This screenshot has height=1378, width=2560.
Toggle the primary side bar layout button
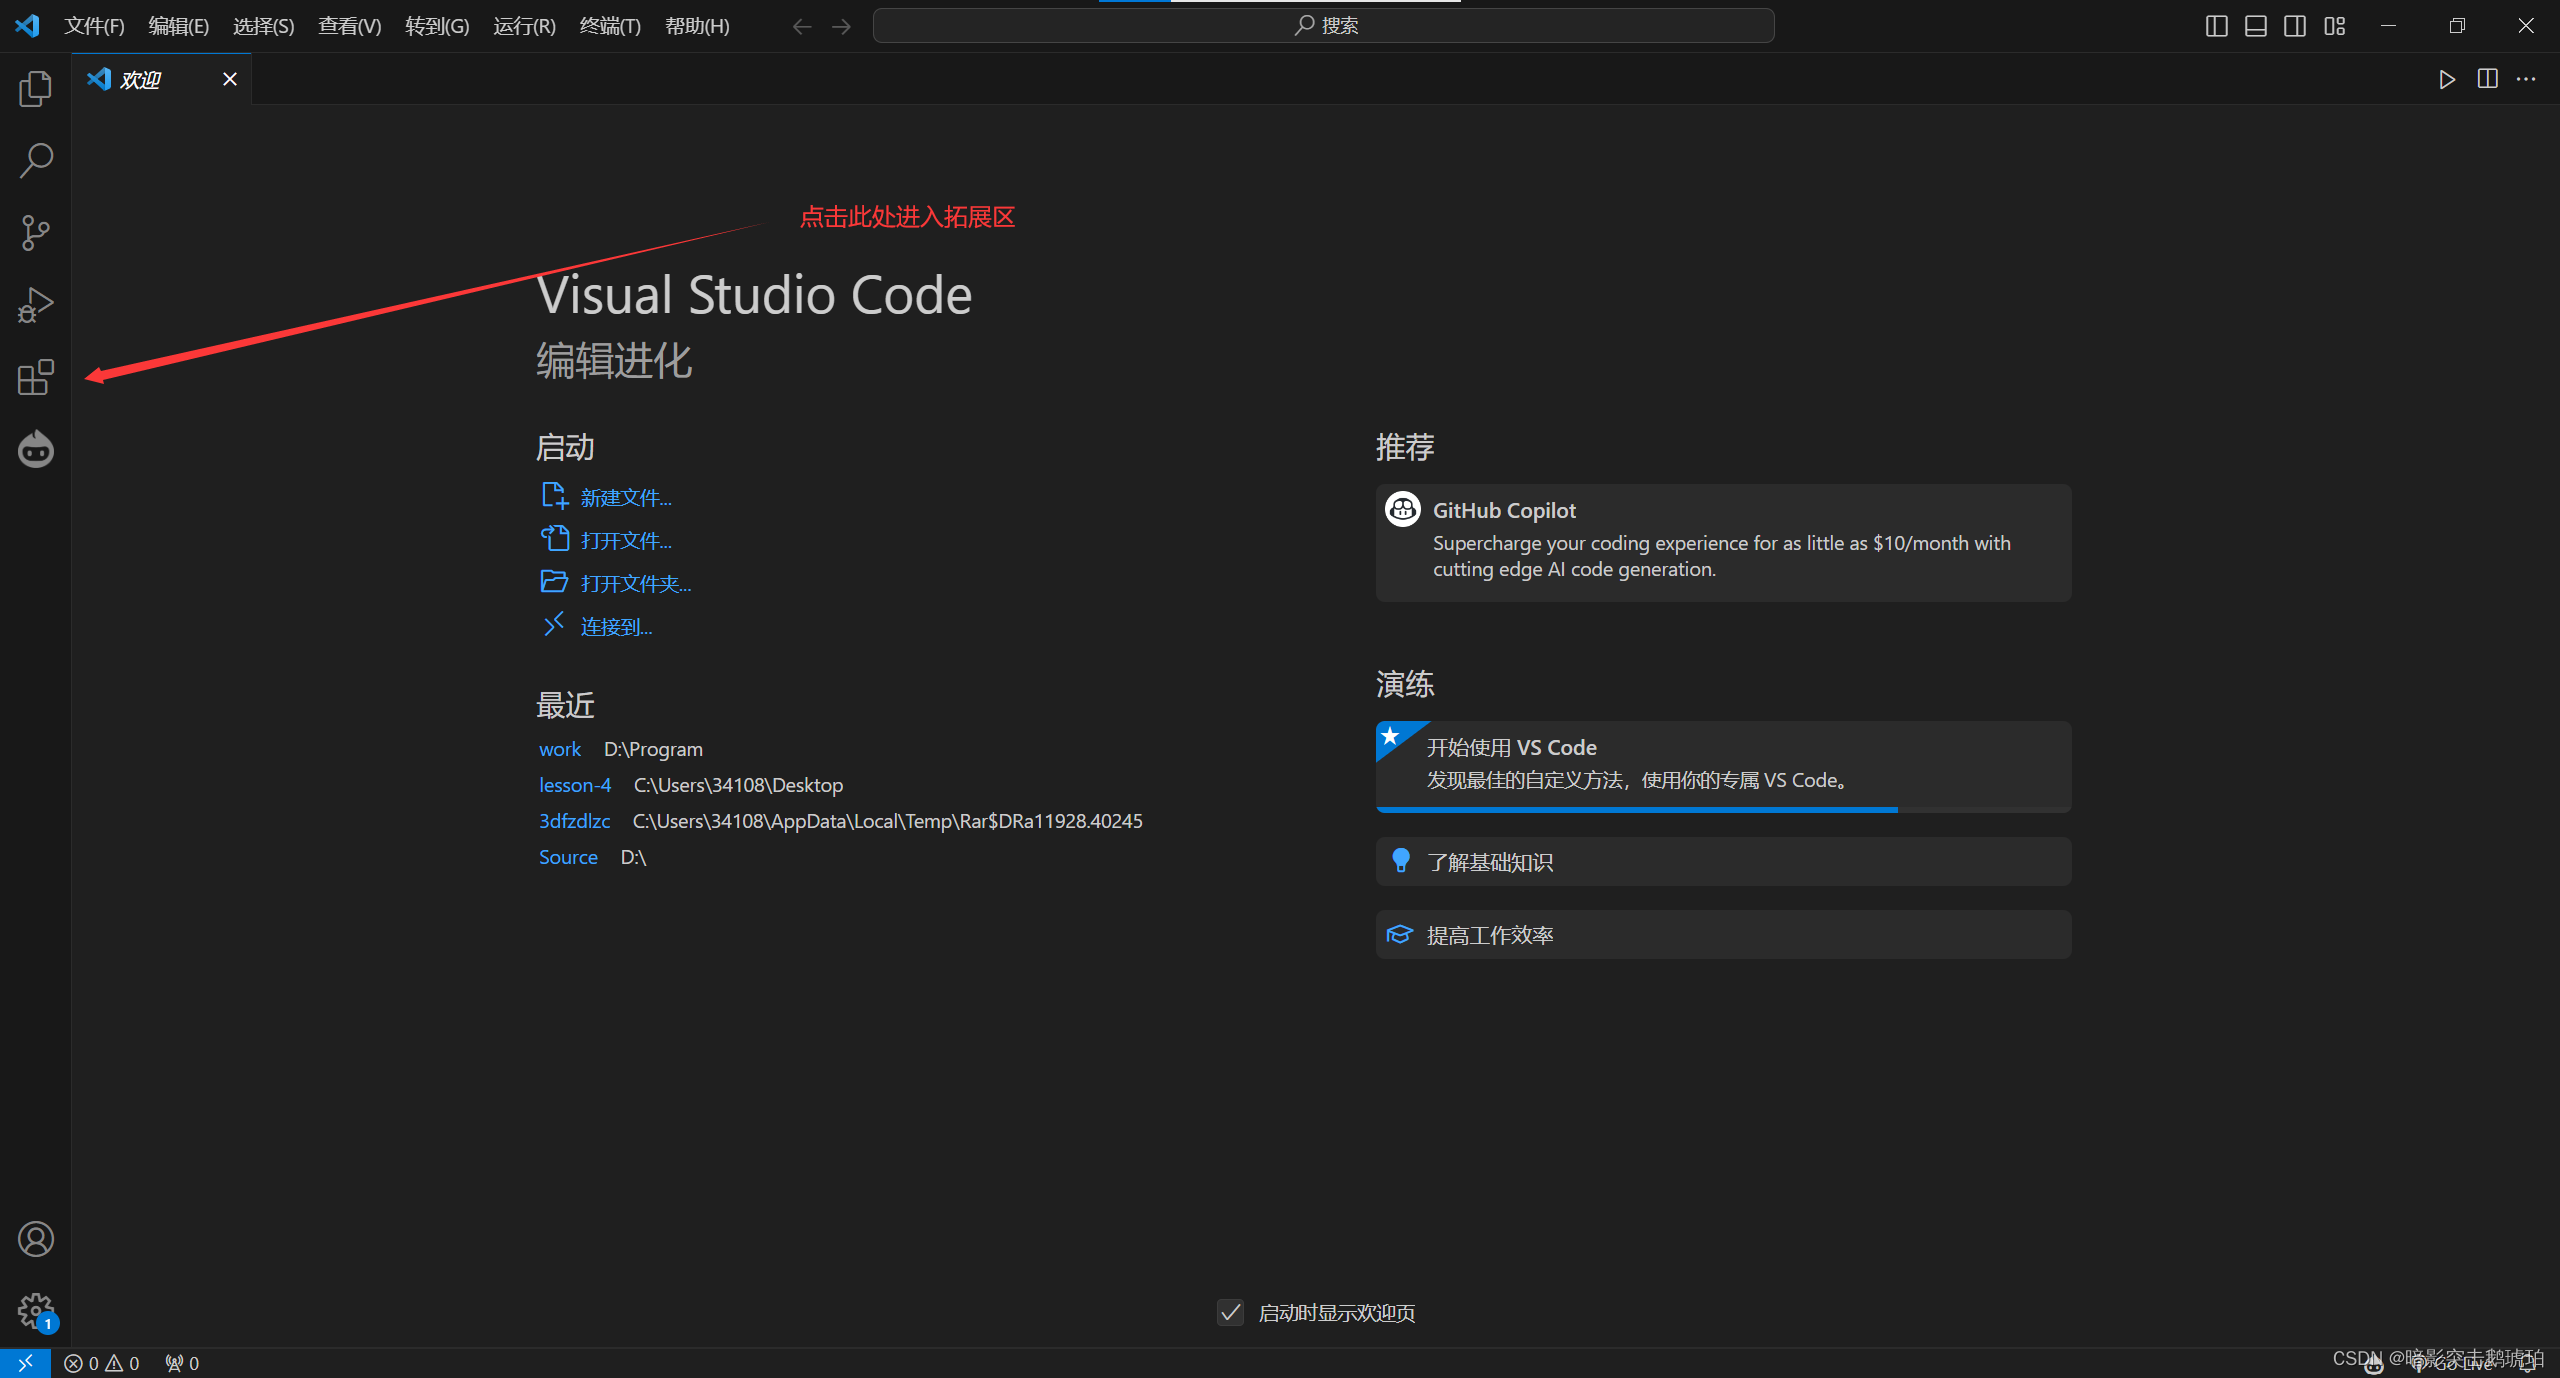(x=2216, y=26)
